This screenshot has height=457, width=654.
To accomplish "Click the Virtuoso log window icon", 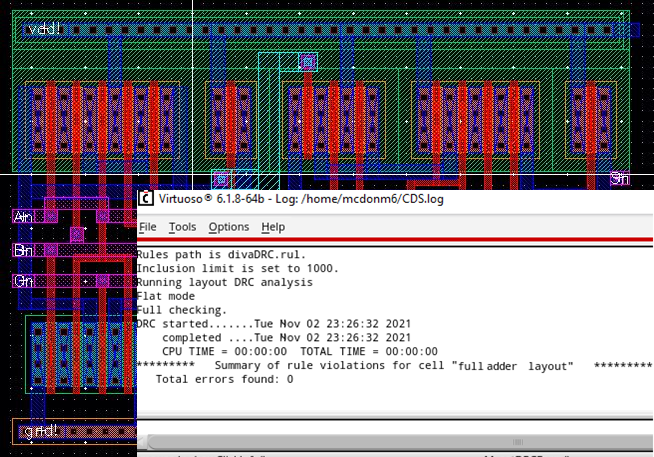I will click(x=145, y=199).
